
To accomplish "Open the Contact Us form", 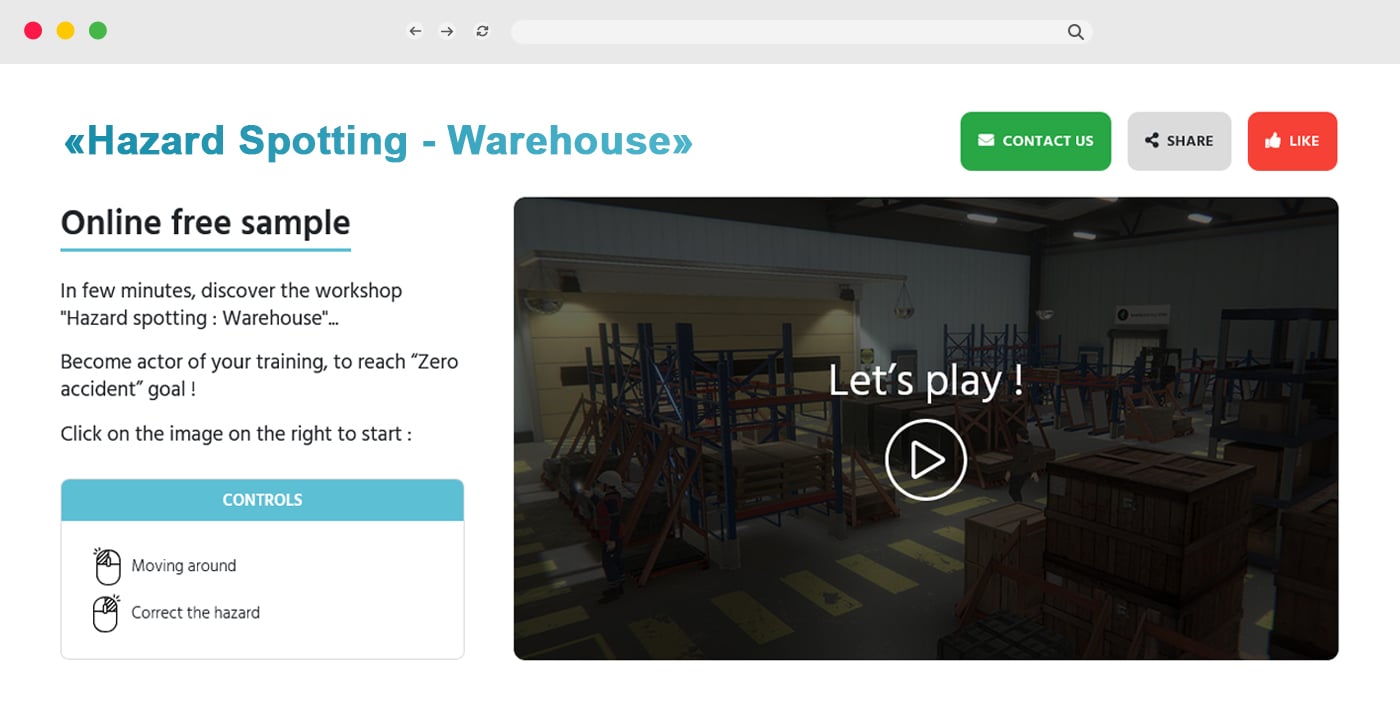I will 1035,141.
